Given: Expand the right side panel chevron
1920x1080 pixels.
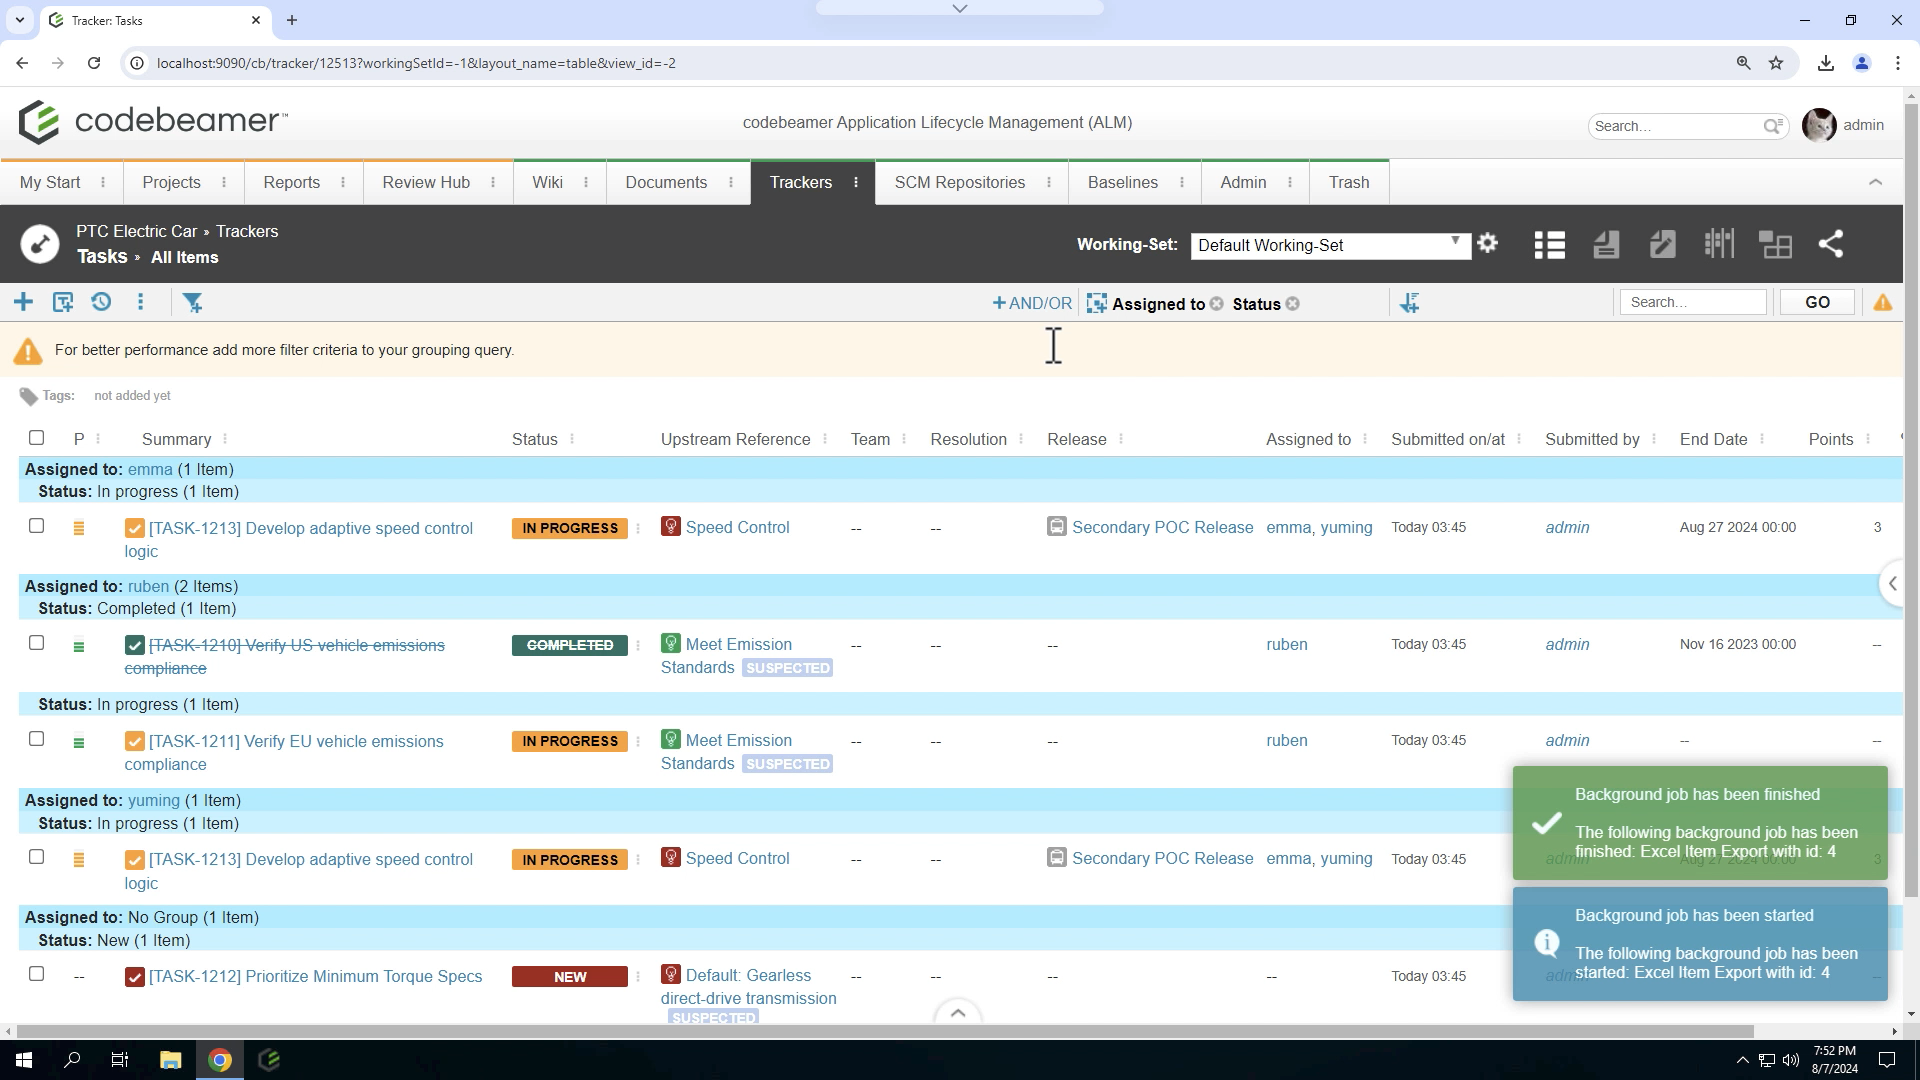Looking at the screenshot, I should (1892, 584).
